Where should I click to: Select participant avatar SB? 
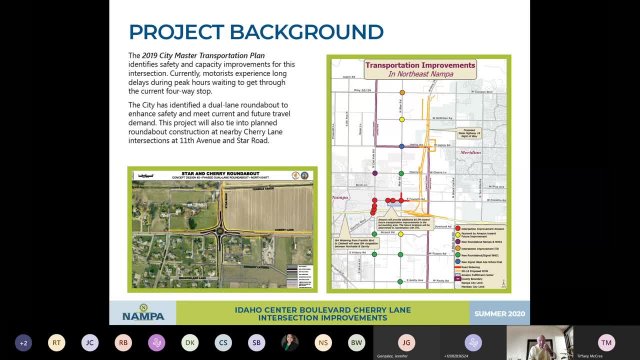[256, 343]
